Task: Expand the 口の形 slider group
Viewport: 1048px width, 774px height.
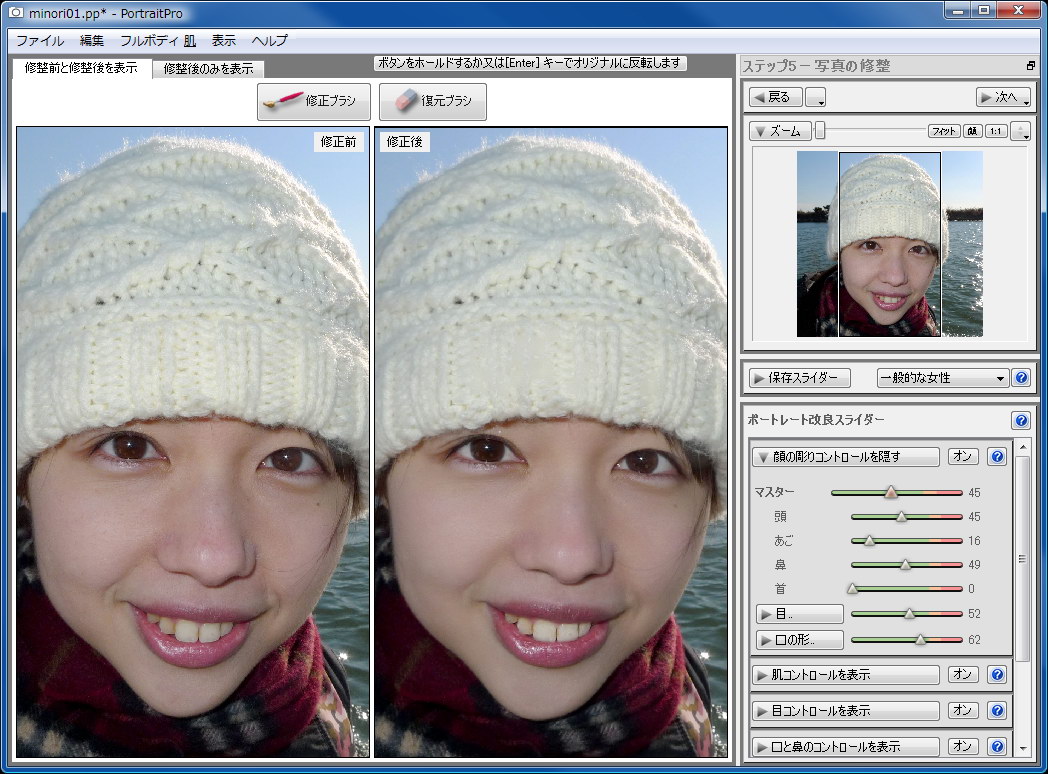Action: (x=799, y=640)
